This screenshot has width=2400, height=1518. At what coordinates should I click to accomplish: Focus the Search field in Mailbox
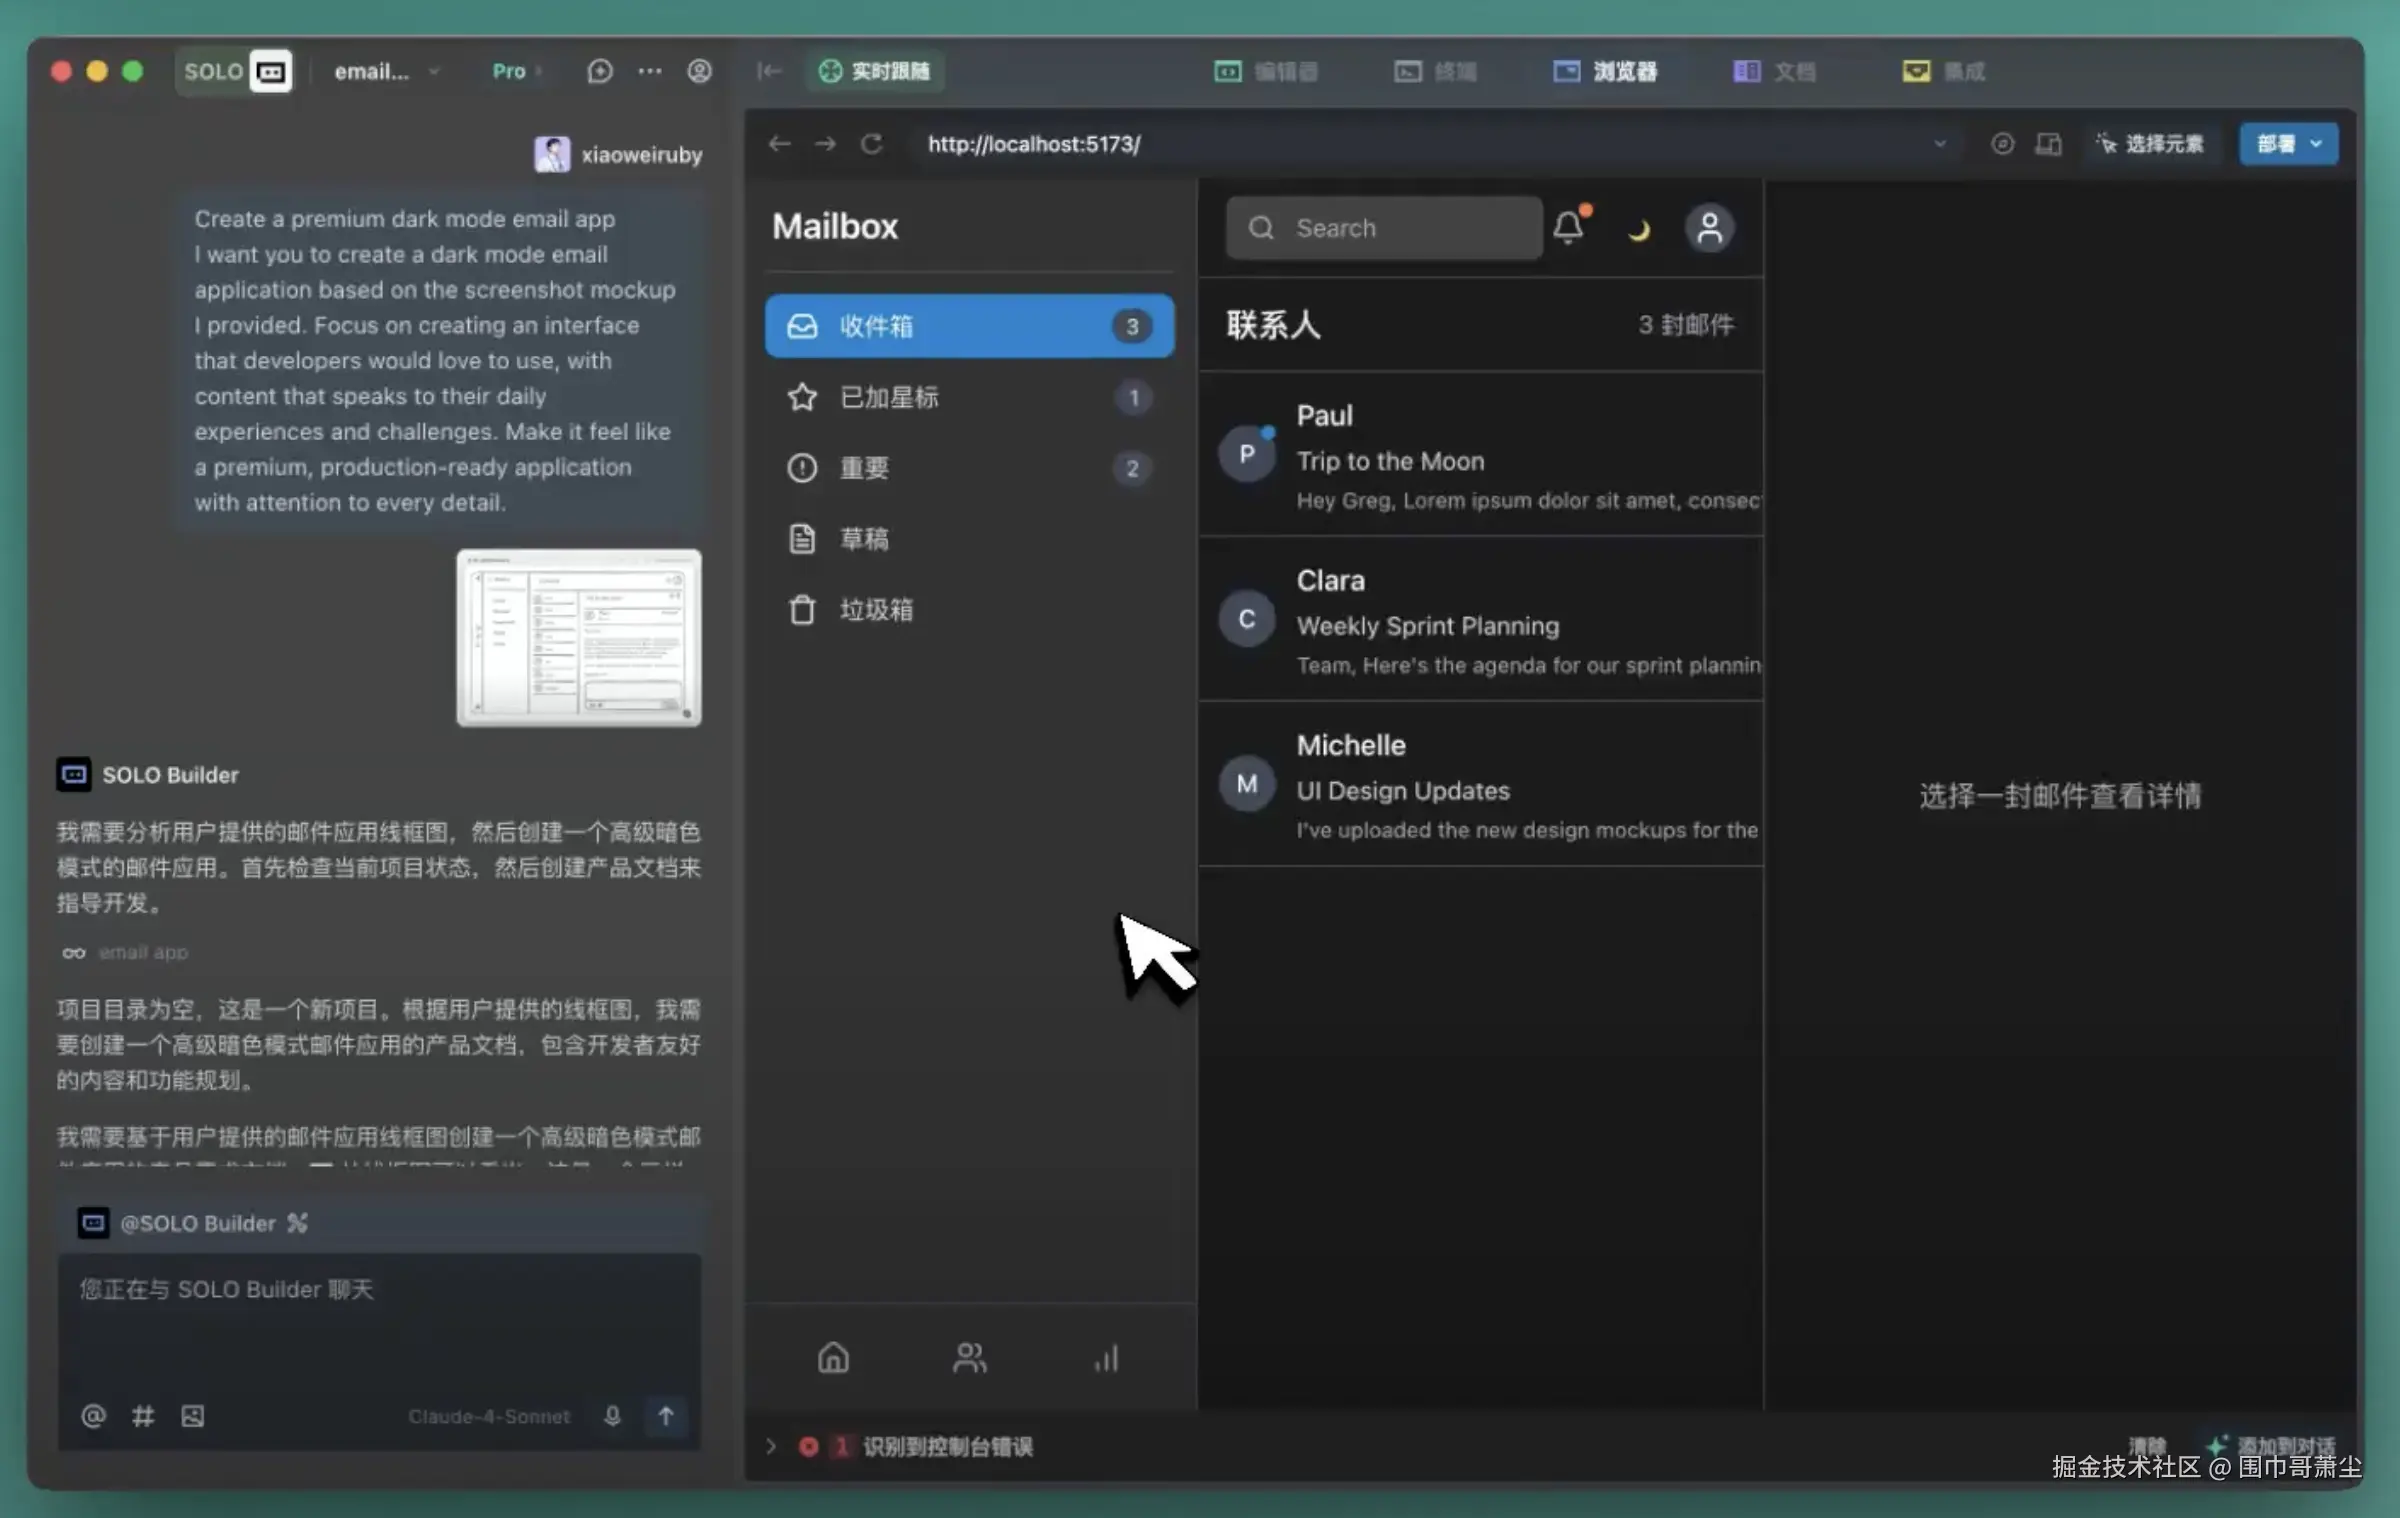point(1384,228)
